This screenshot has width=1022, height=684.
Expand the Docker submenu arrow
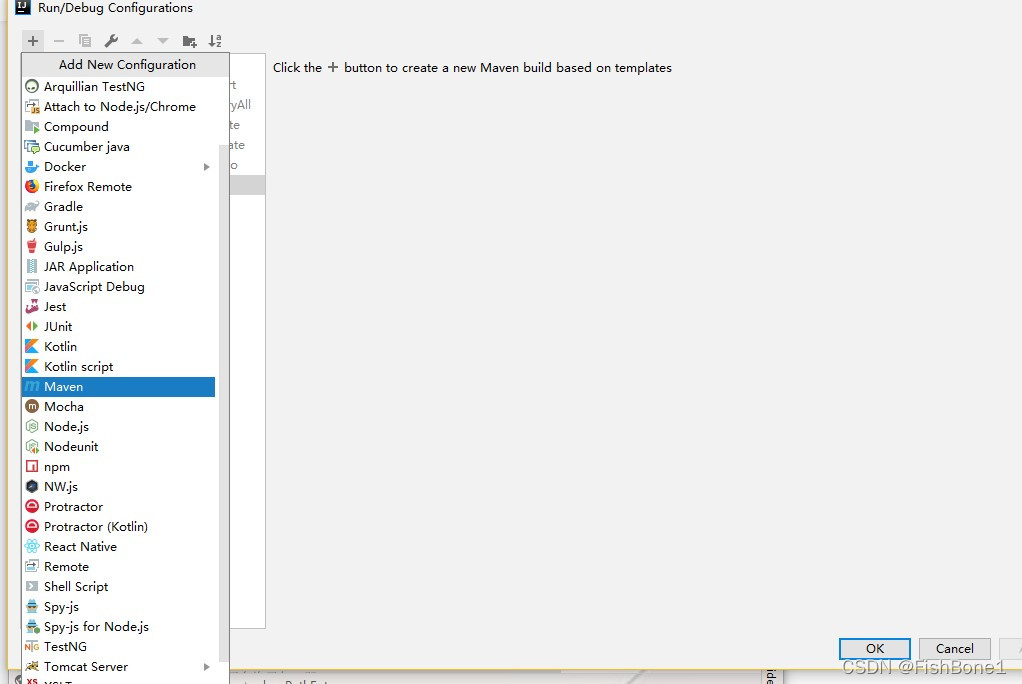207,167
